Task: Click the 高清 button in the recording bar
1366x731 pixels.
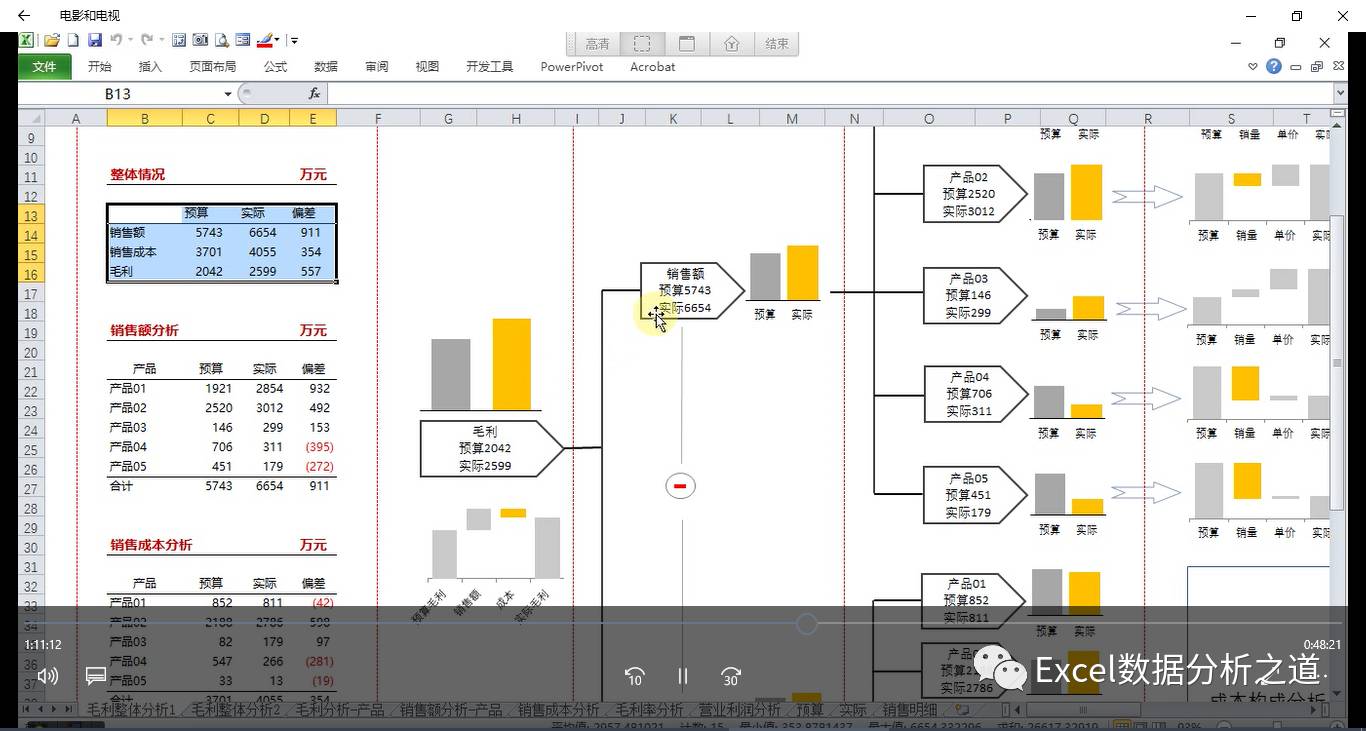Action: click(598, 44)
